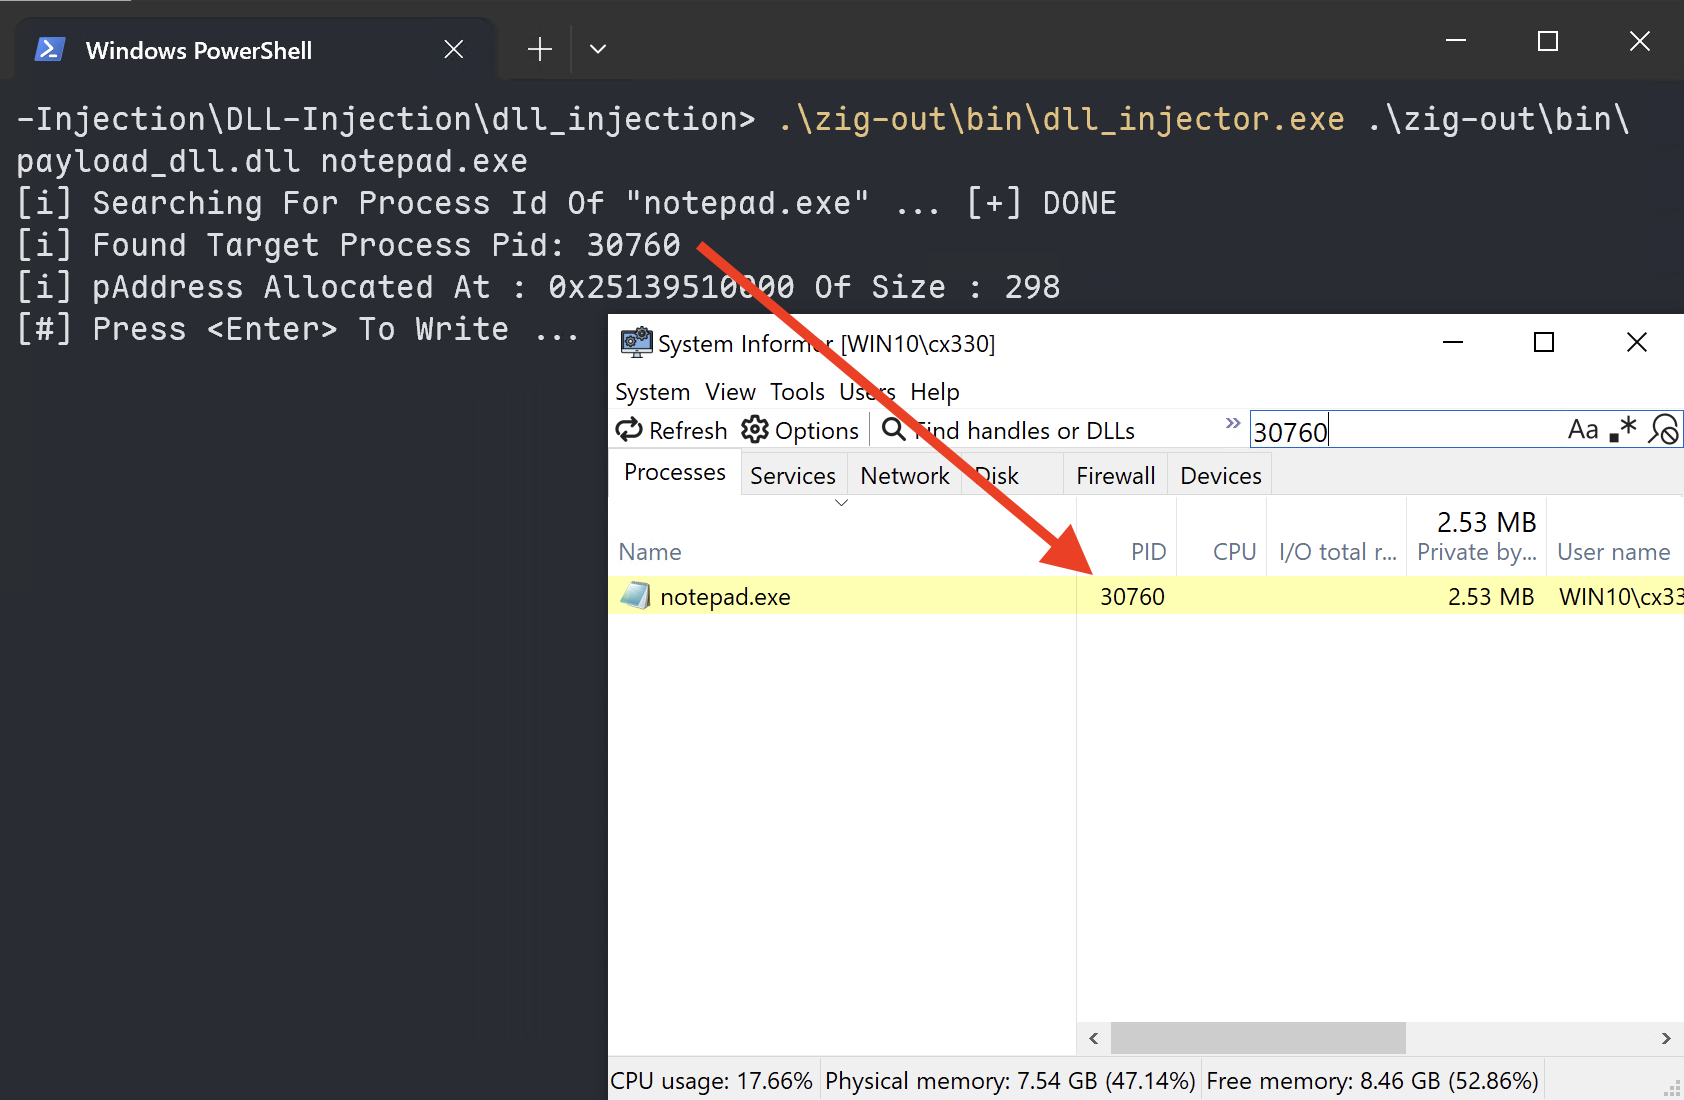1684x1100 pixels.
Task: Open a new terminal tab with plus button
Action: (540, 49)
